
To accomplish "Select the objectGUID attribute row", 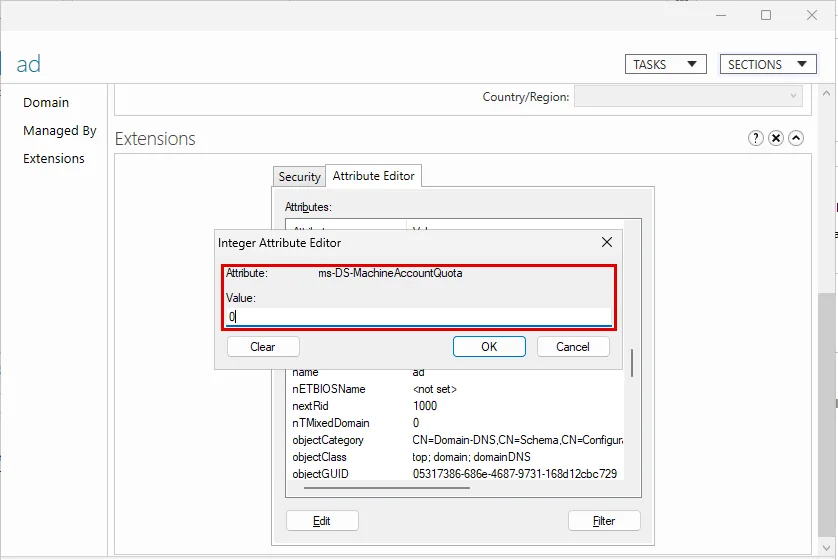I will point(457,474).
